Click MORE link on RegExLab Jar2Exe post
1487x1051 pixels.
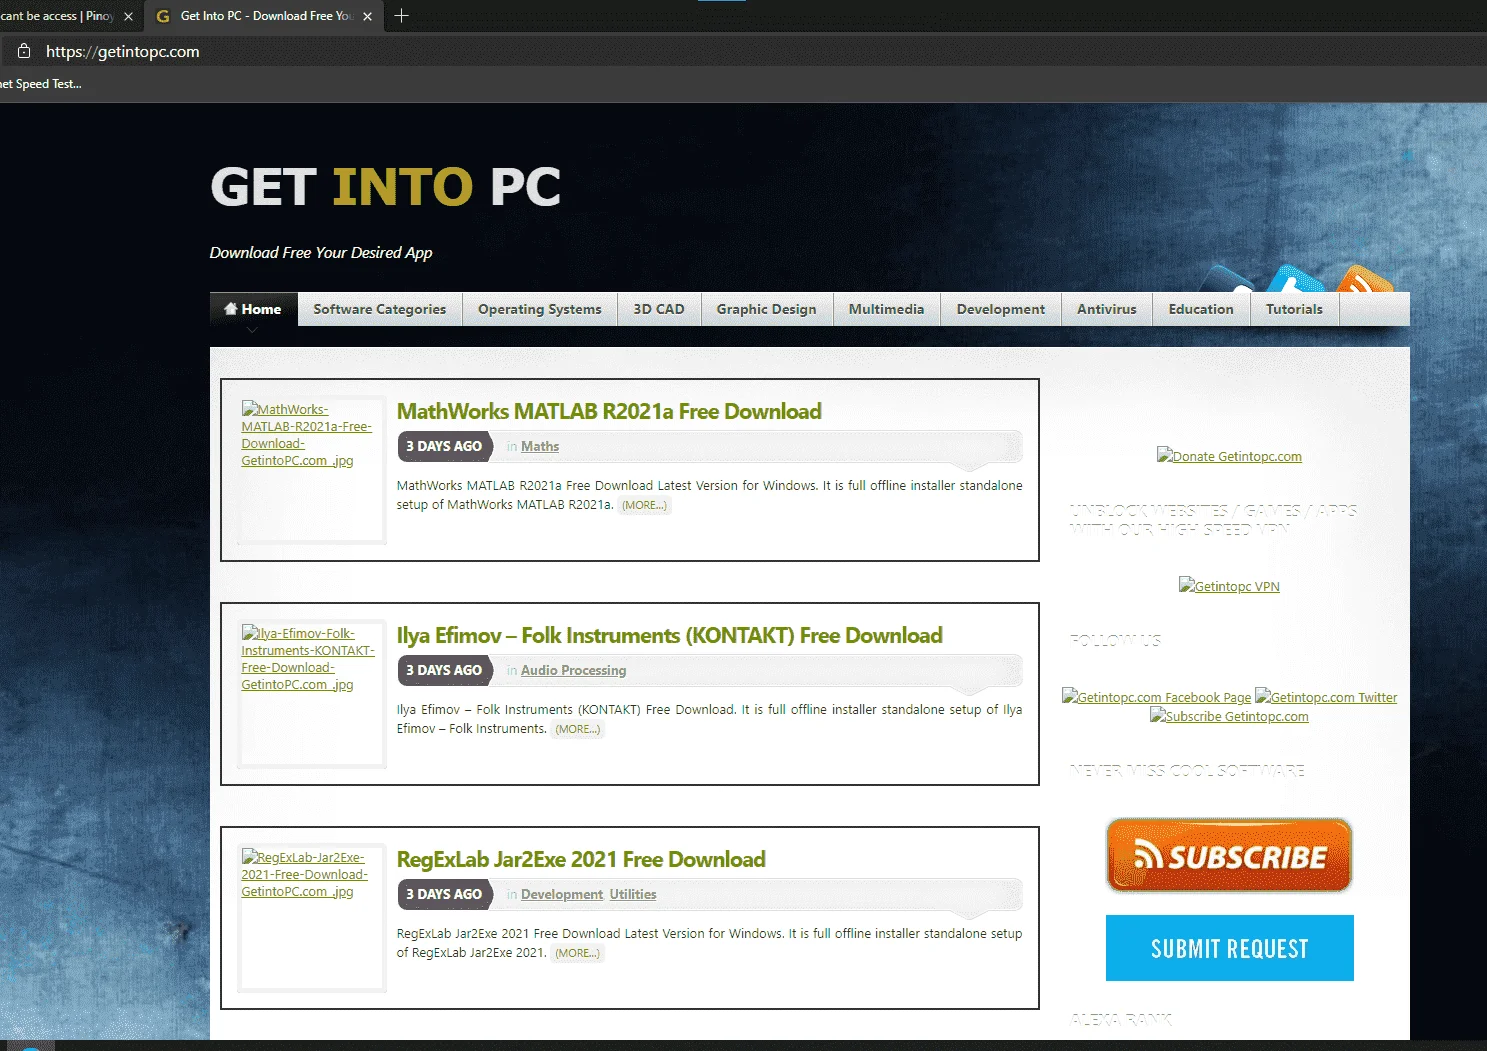[x=578, y=953]
